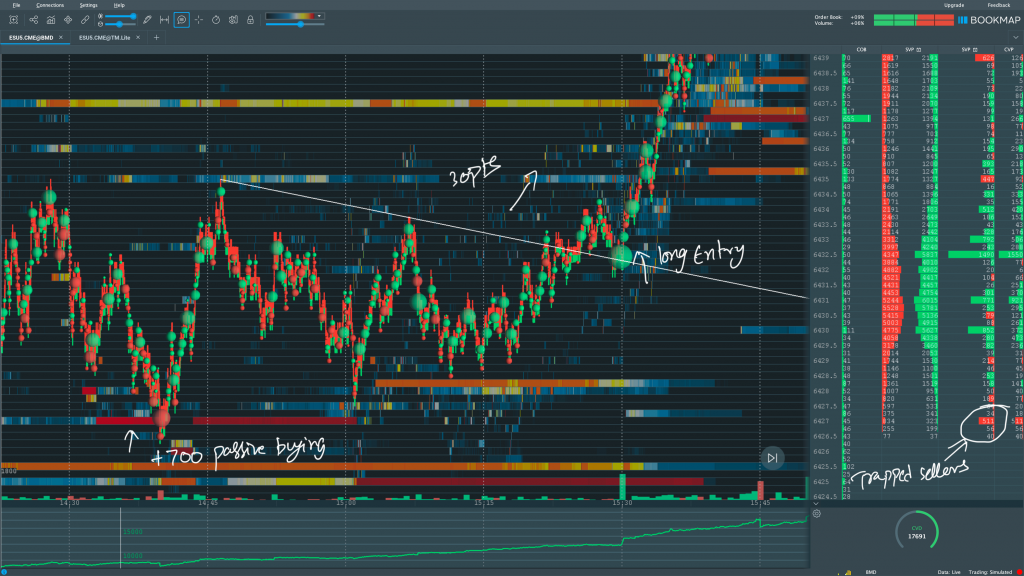Toggle the speech bubble notes button
This screenshot has height=576, width=1024.
181,19
